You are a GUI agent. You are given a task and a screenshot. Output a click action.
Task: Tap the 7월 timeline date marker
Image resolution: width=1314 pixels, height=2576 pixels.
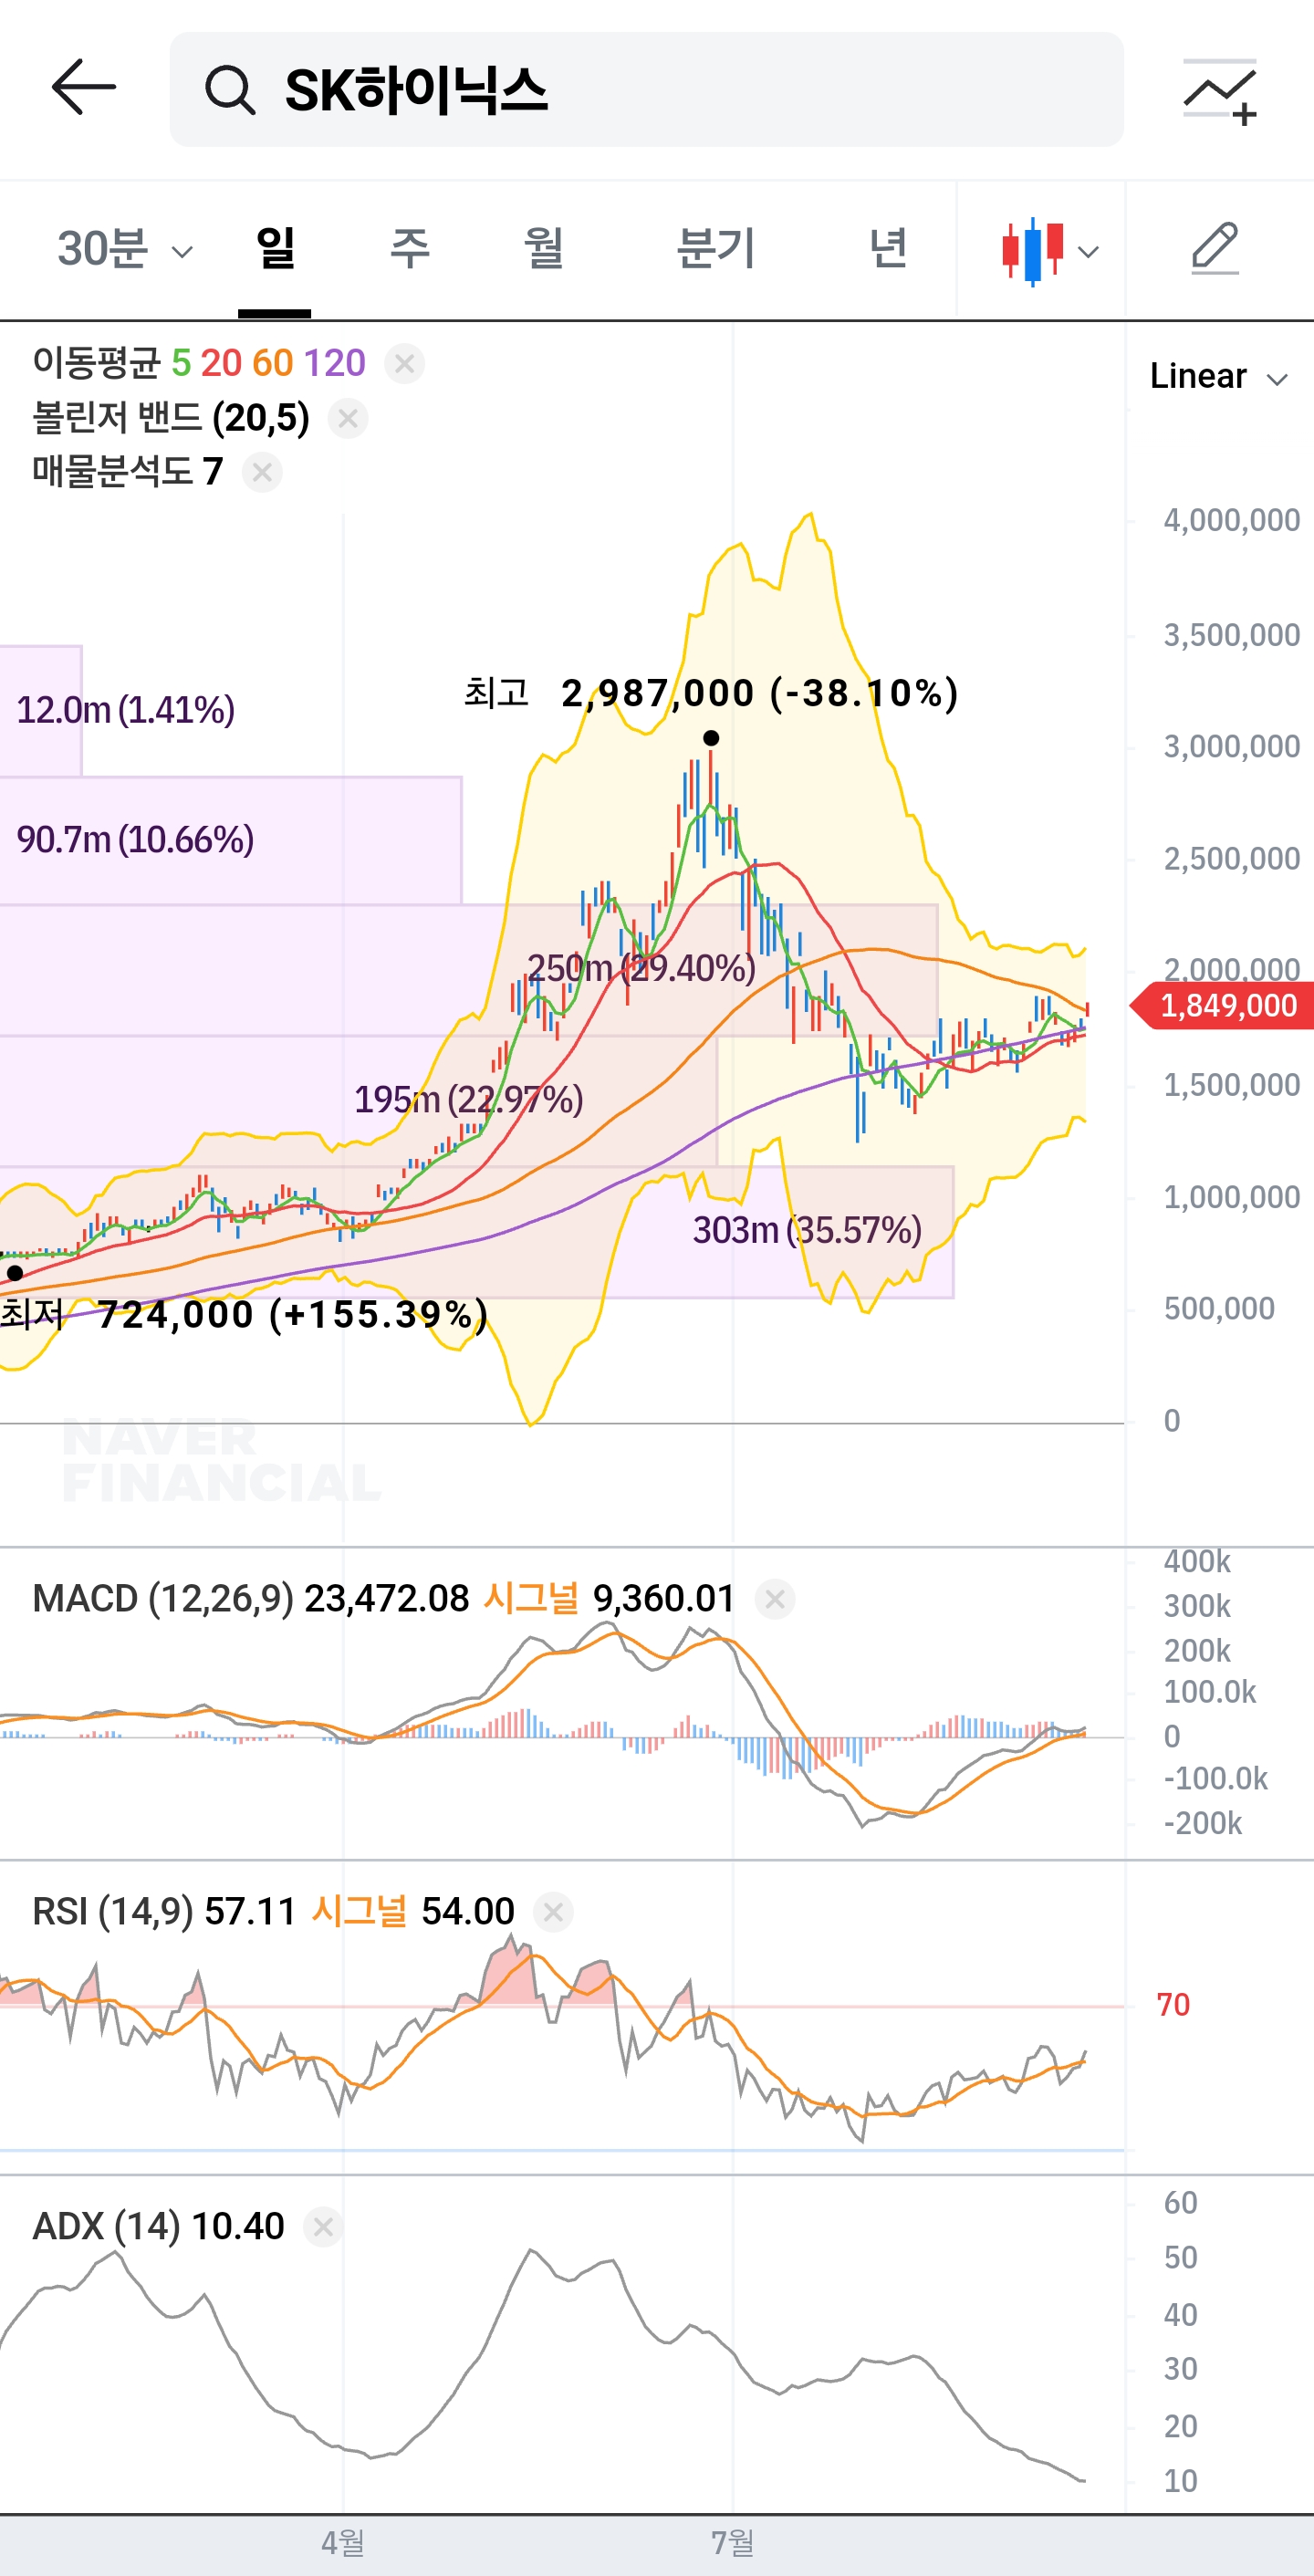point(732,2541)
